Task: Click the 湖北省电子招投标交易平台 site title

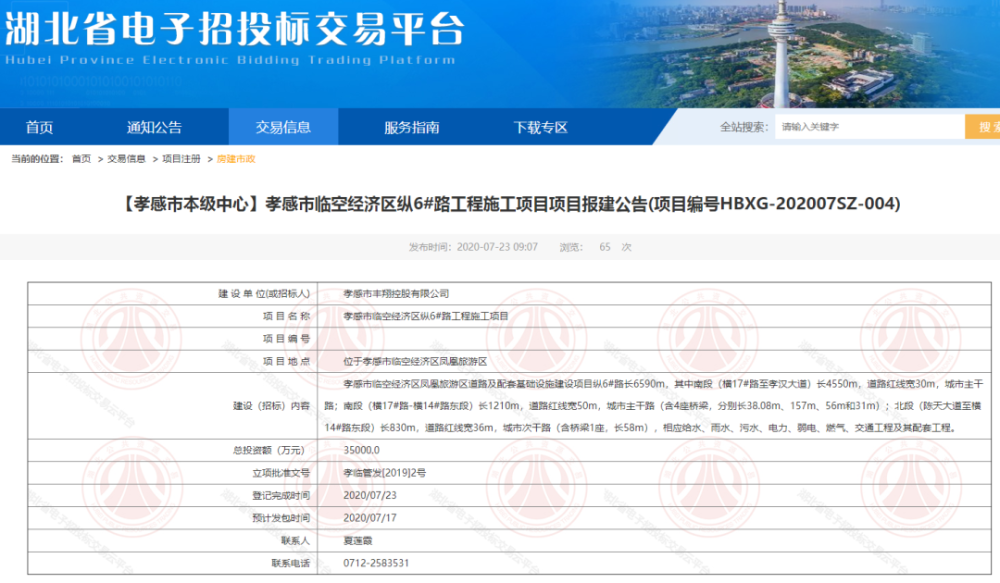Action: pyautogui.click(x=234, y=29)
